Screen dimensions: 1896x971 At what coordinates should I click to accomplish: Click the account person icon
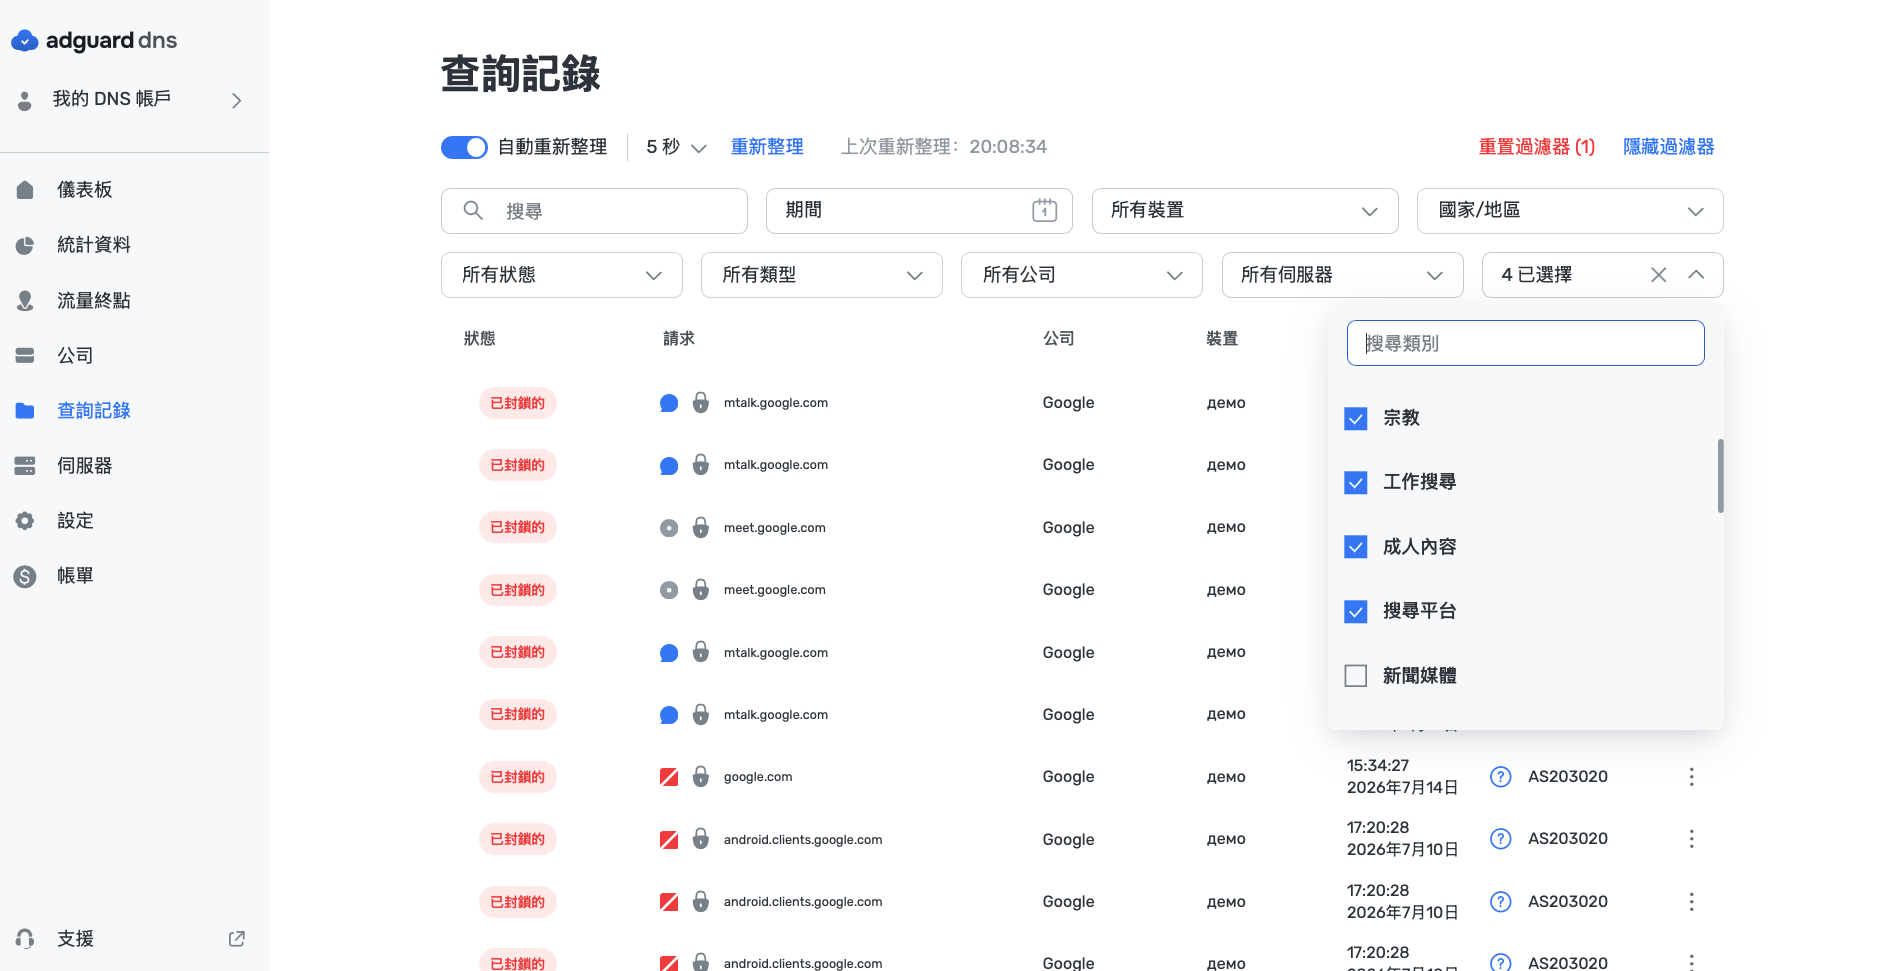pos(25,100)
